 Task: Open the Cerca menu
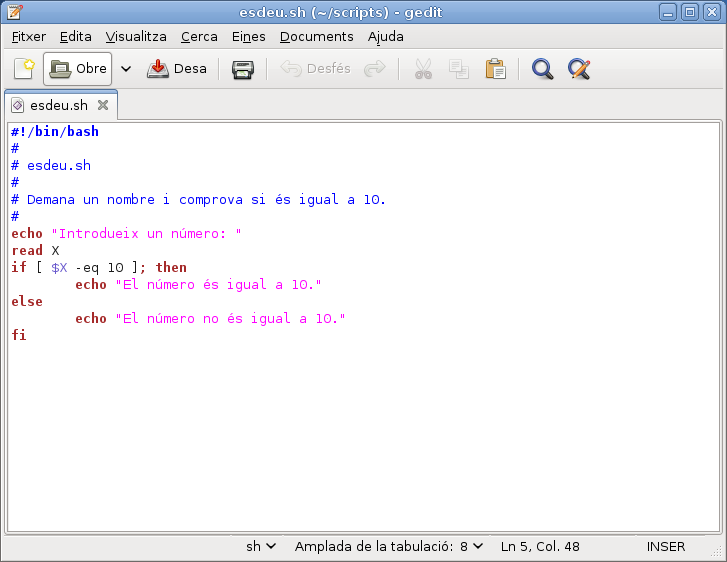(199, 36)
